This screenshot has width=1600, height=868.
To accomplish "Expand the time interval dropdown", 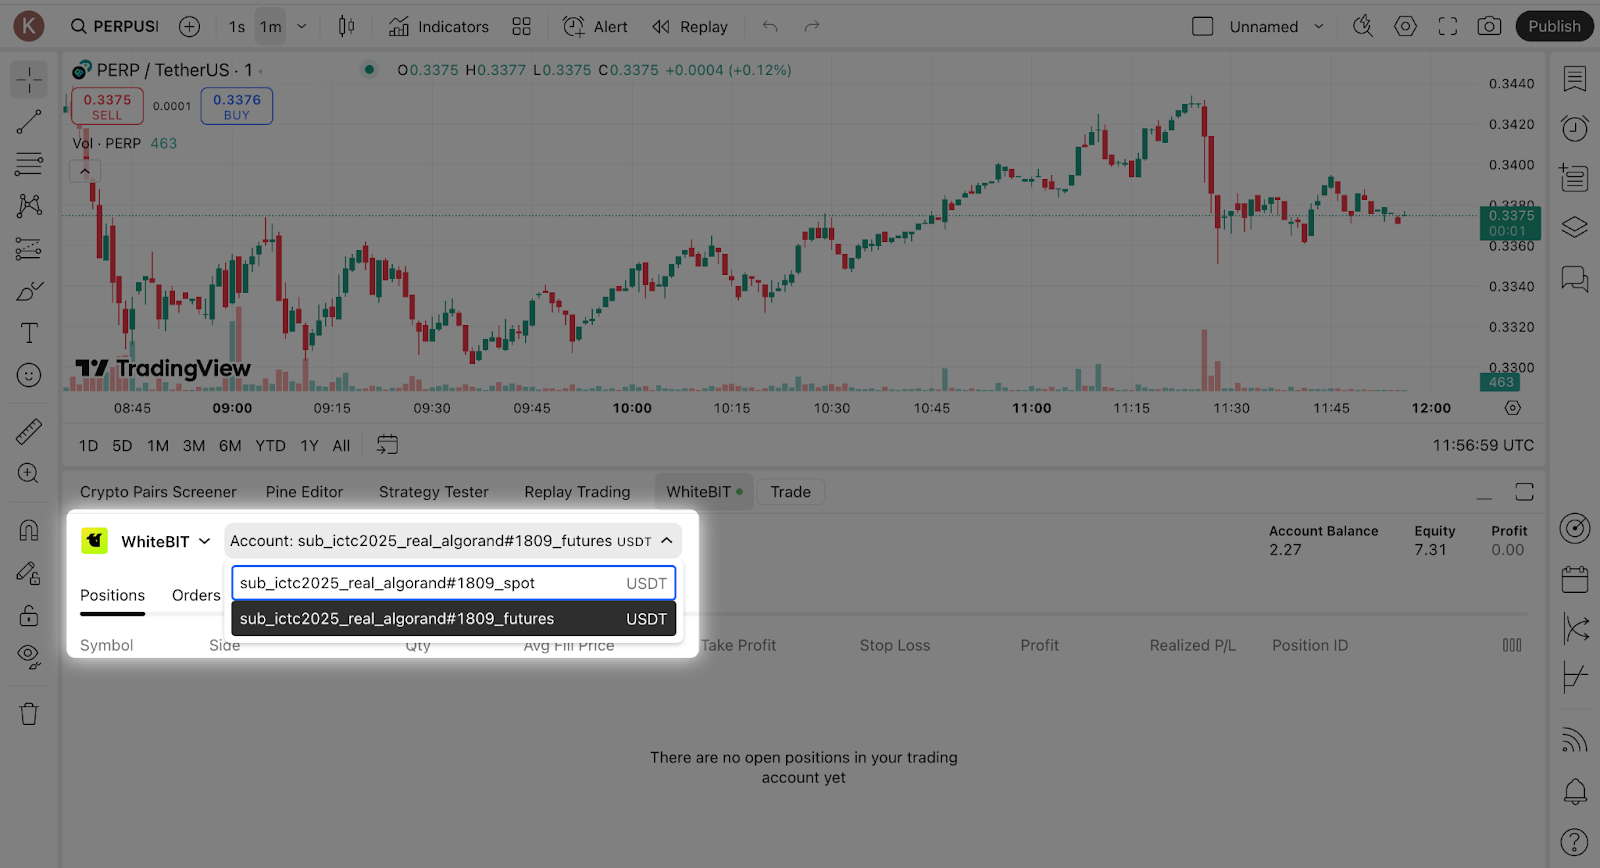I will 302,27.
